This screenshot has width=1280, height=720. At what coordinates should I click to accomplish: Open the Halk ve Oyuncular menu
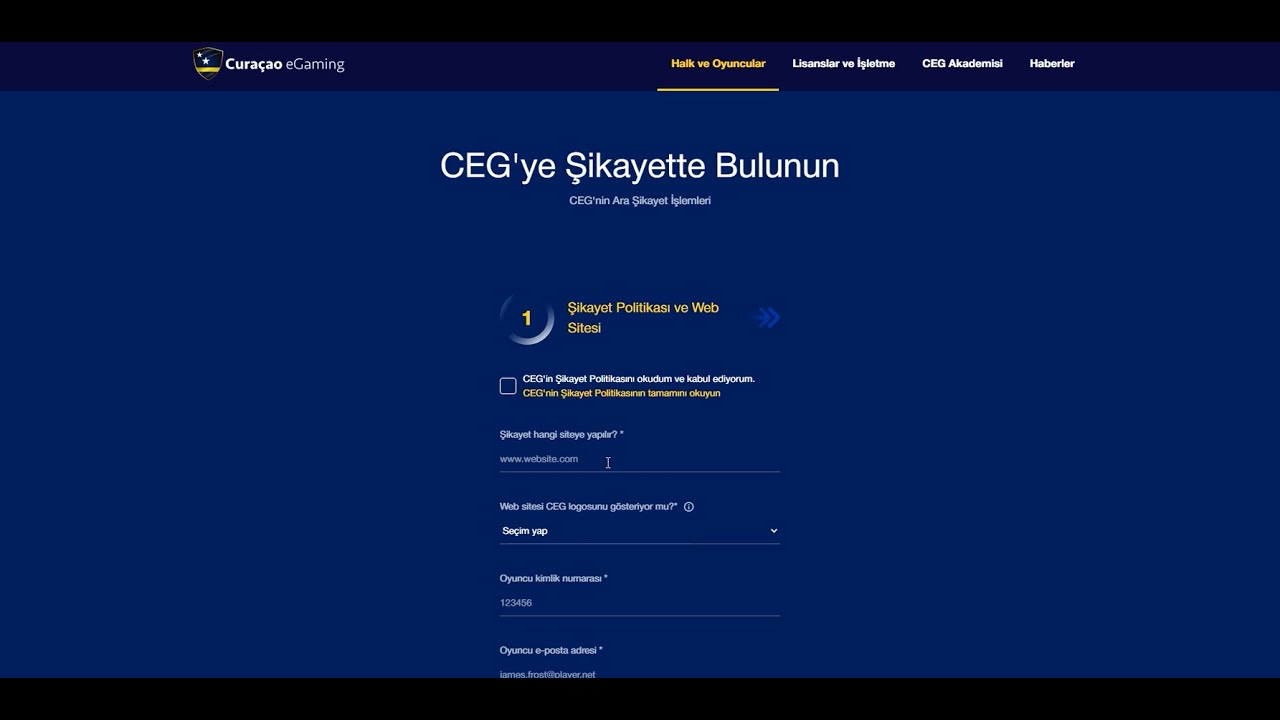pyautogui.click(x=718, y=63)
